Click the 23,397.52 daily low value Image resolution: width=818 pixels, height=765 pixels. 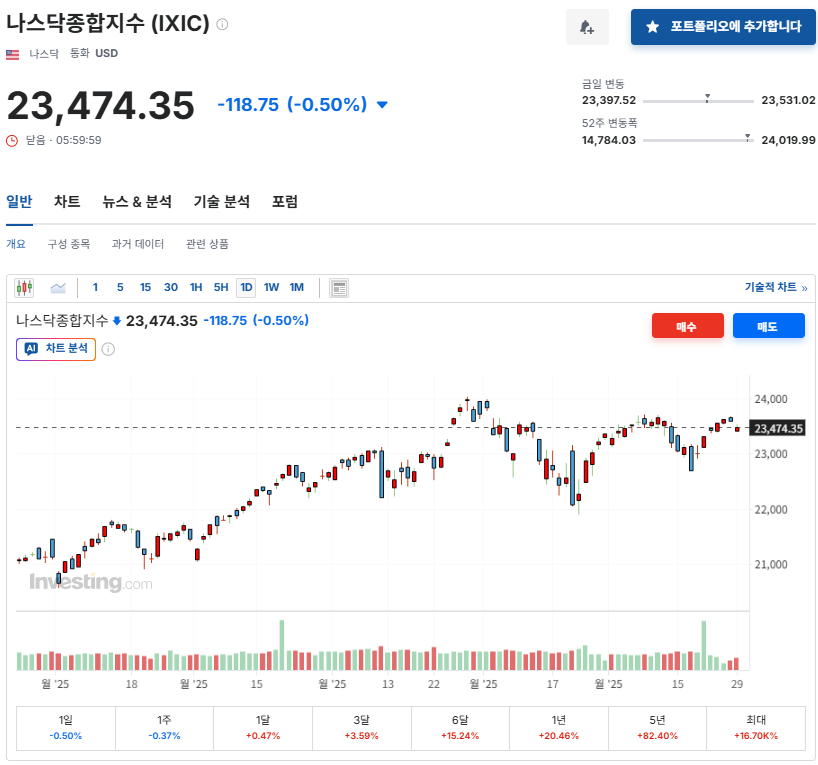[609, 100]
